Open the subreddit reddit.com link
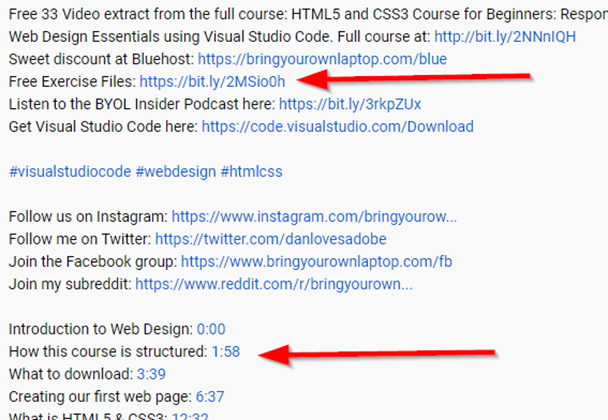The image size is (608, 420). click(274, 284)
